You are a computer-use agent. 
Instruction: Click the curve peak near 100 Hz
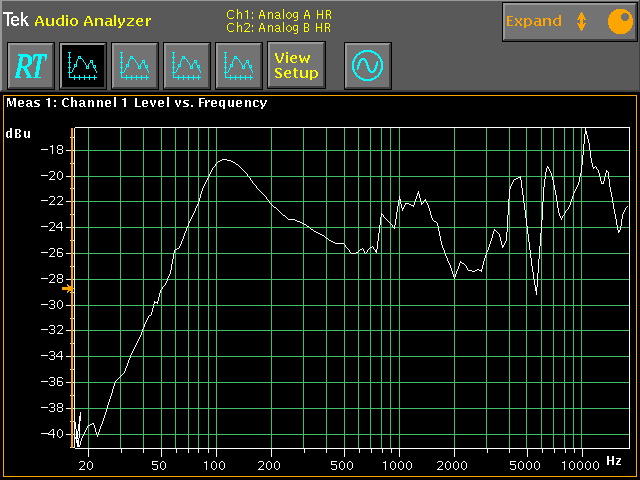[226, 159]
